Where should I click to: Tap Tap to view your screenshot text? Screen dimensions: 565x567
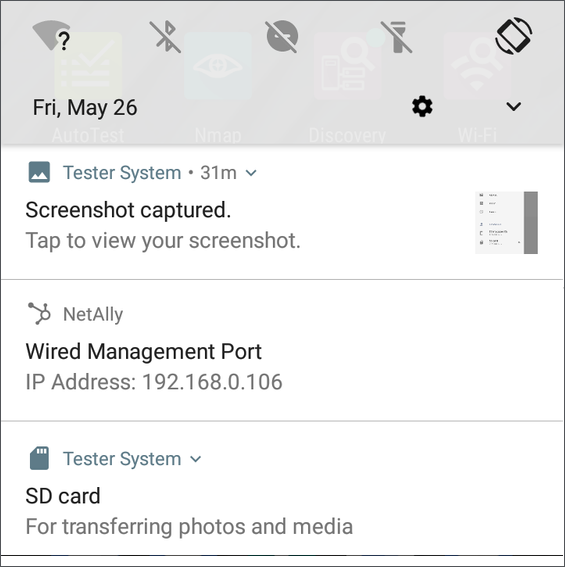click(x=163, y=240)
